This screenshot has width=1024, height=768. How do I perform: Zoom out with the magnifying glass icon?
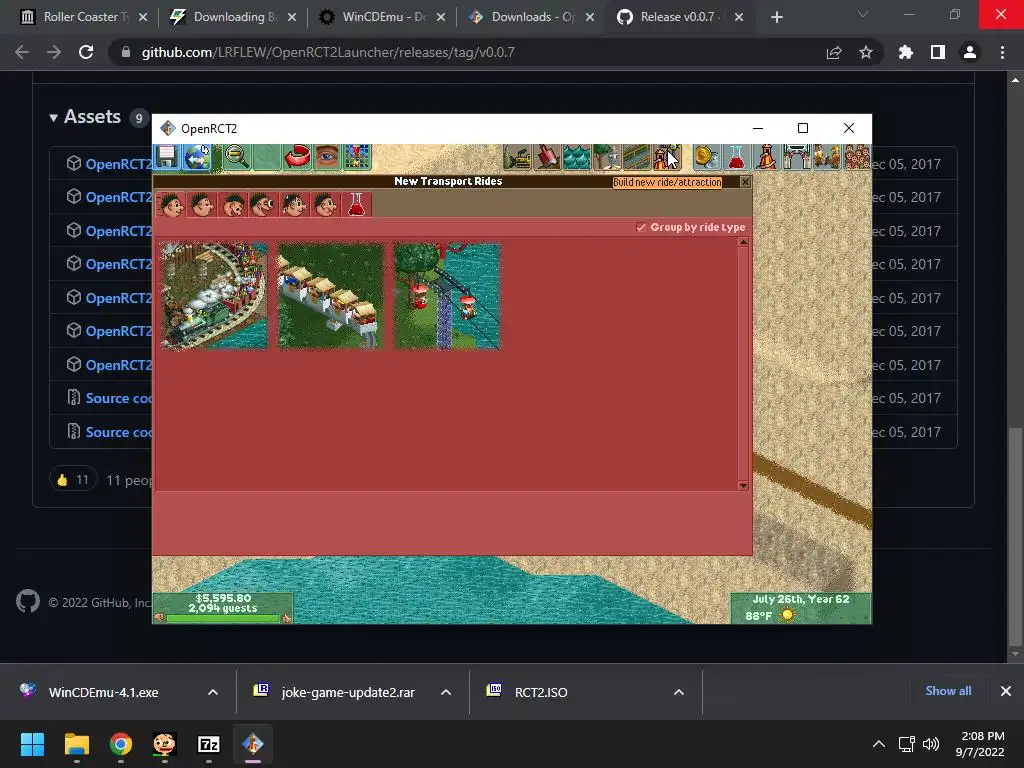point(237,157)
